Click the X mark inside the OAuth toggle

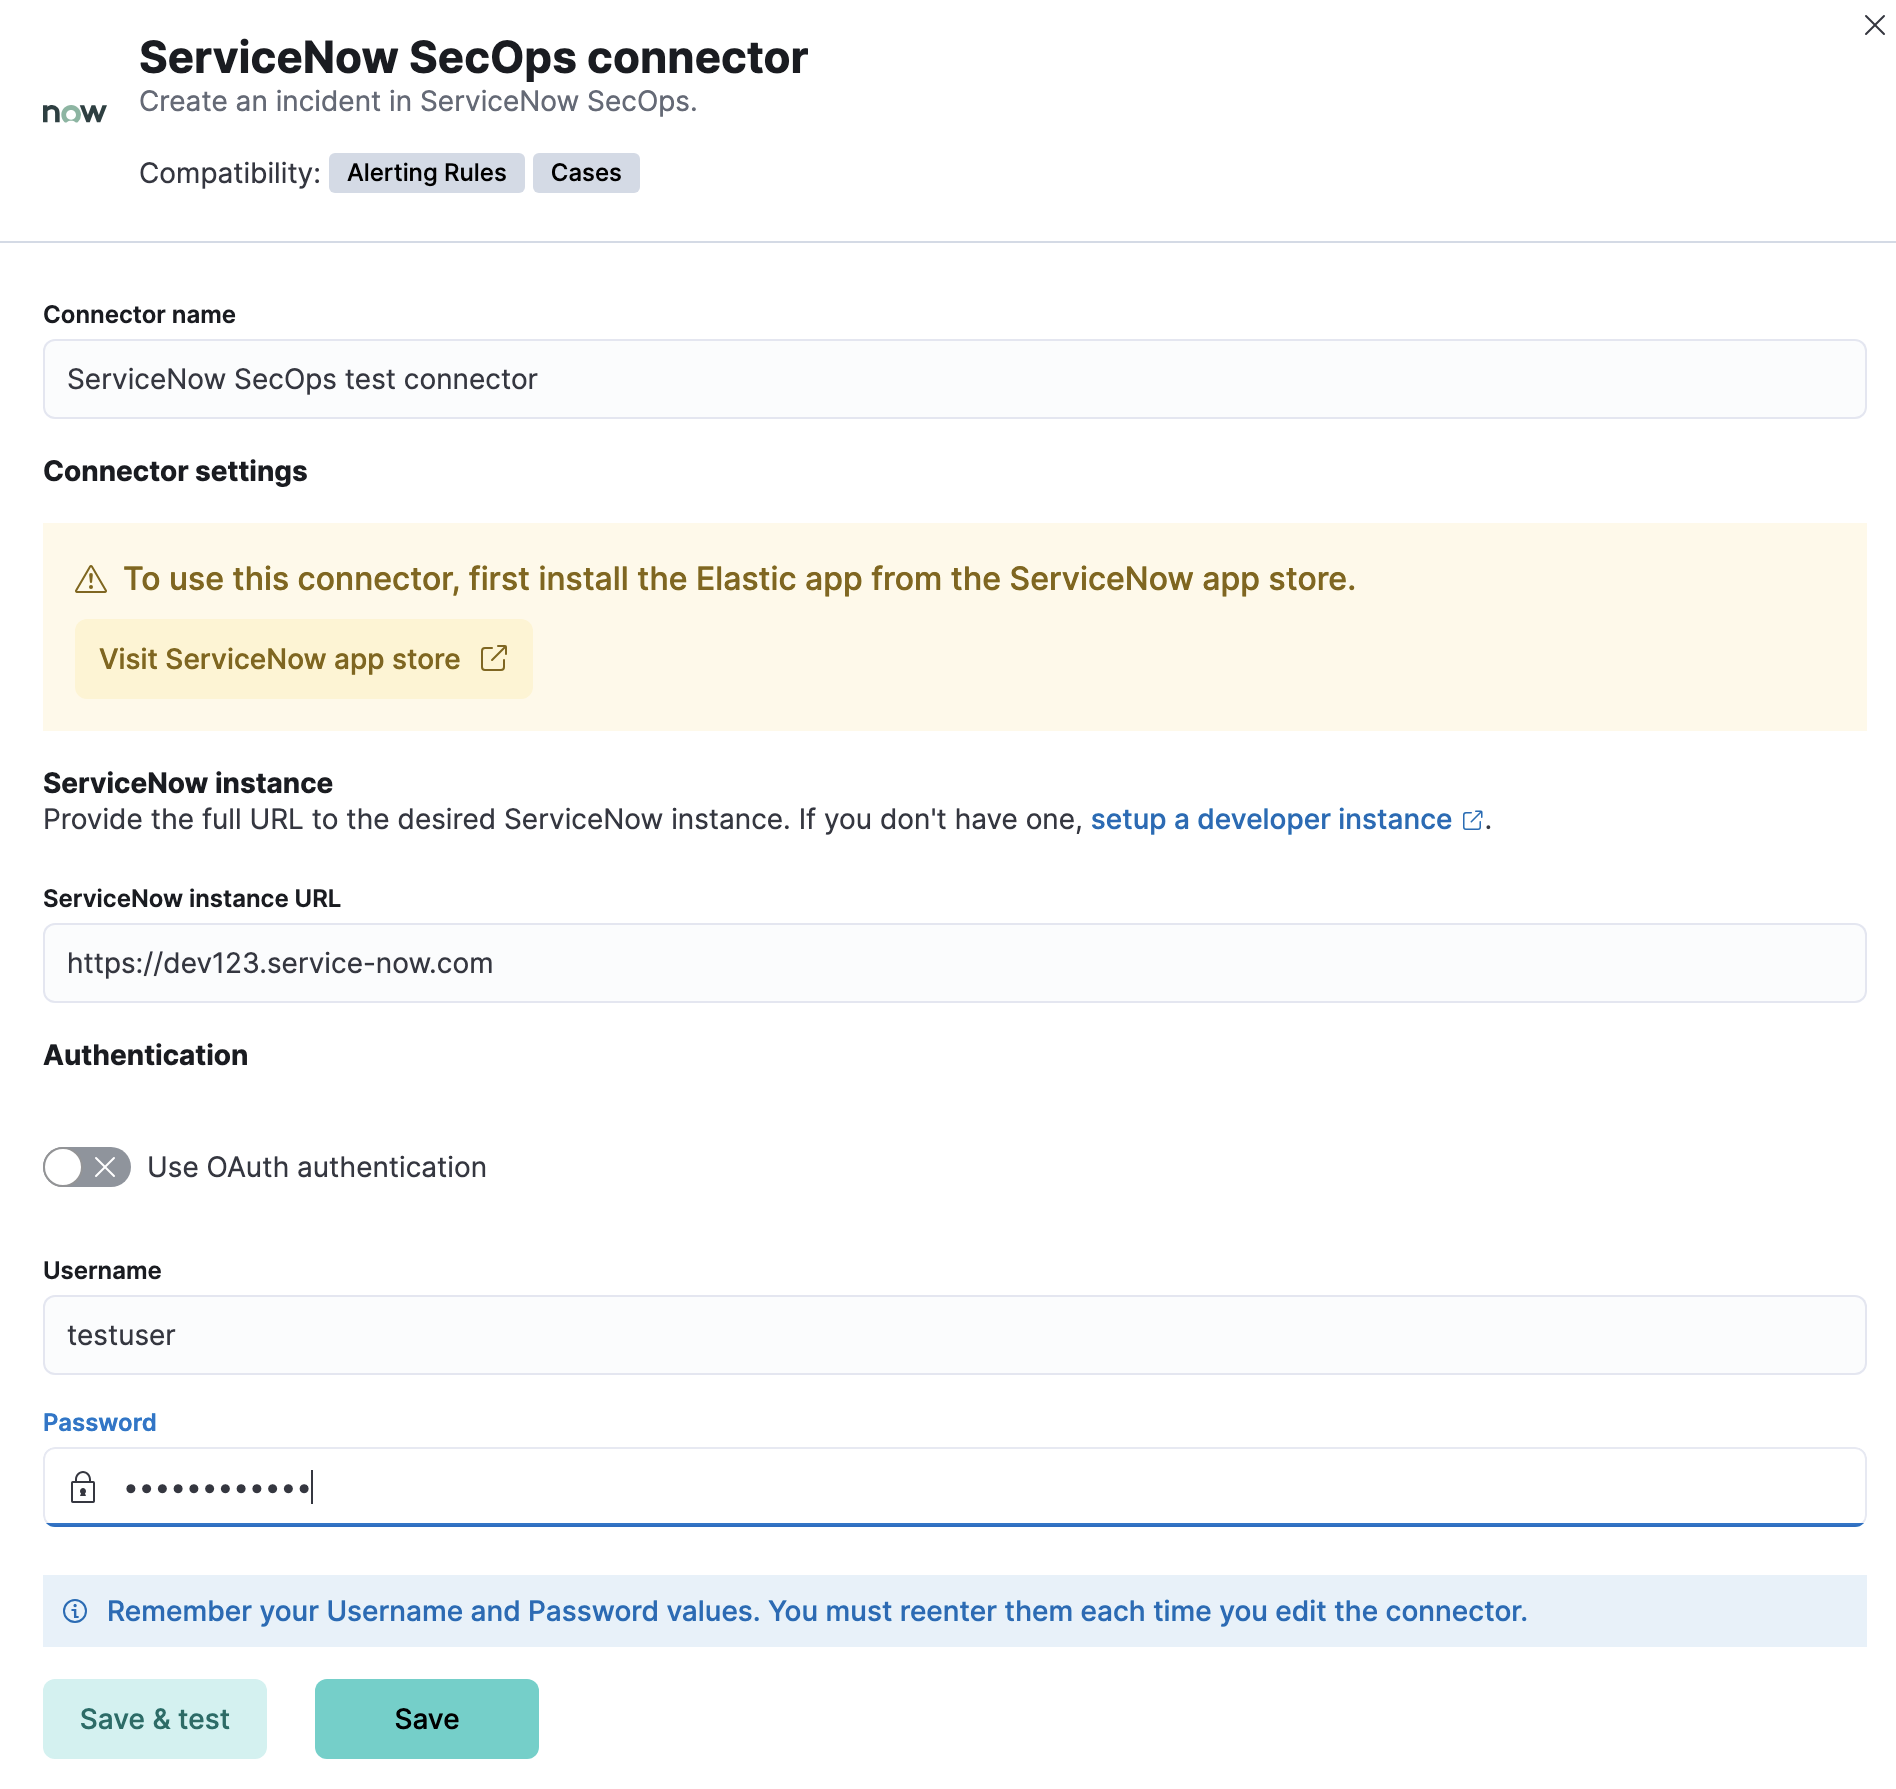coord(104,1166)
